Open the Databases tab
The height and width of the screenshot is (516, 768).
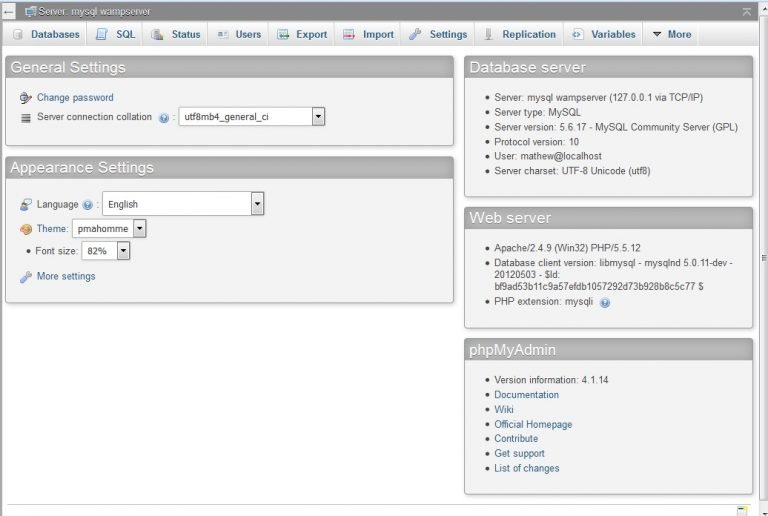tap(47, 34)
